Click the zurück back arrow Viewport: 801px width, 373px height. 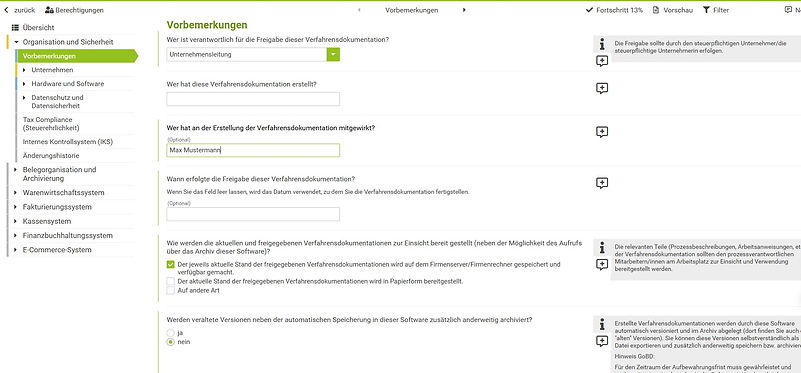7,10
